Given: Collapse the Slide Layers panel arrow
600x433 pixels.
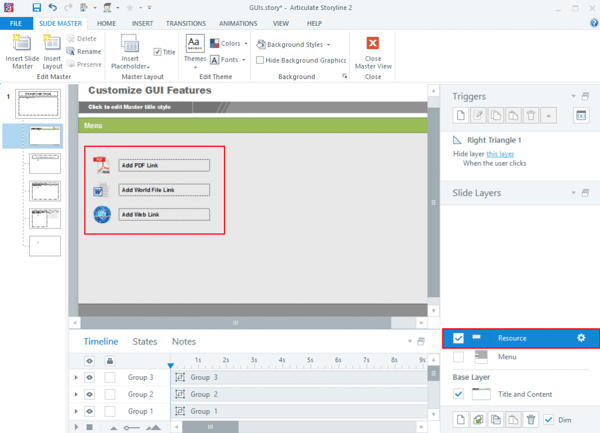Looking at the screenshot, I should [x=574, y=192].
